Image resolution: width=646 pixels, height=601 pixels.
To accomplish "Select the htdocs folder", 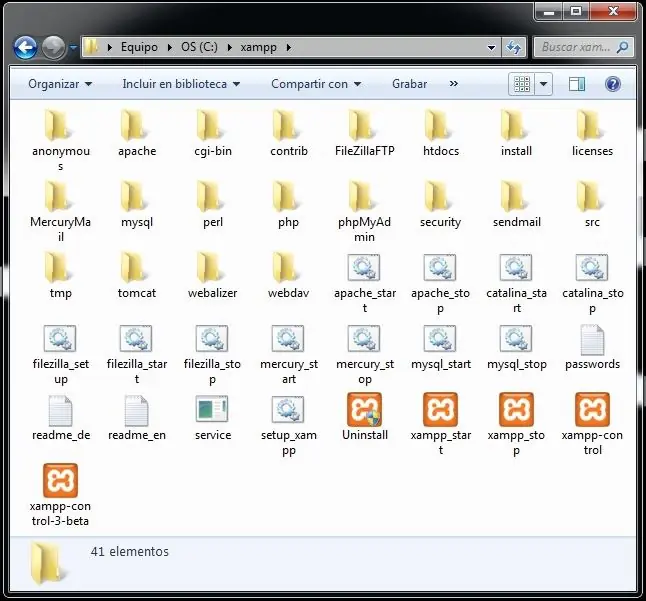I will click(438, 125).
